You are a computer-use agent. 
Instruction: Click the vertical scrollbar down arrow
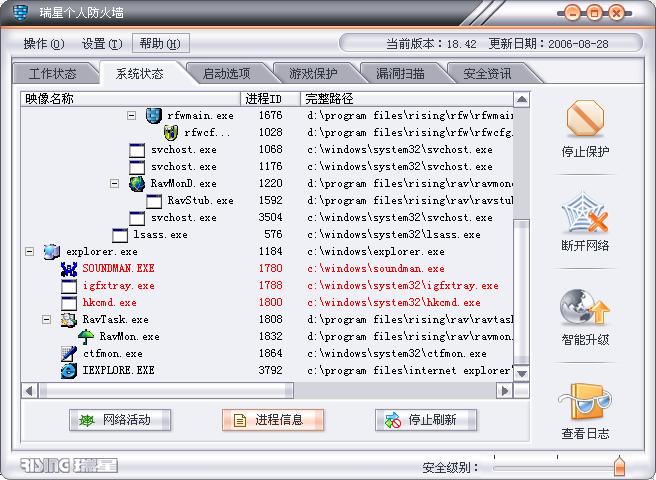click(x=521, y=373)
